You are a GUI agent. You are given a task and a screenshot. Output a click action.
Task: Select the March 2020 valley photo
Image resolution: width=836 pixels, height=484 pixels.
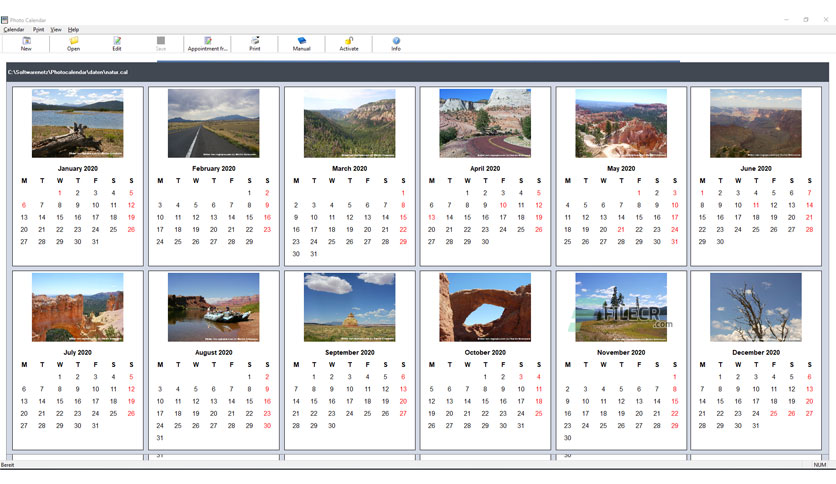349,123
